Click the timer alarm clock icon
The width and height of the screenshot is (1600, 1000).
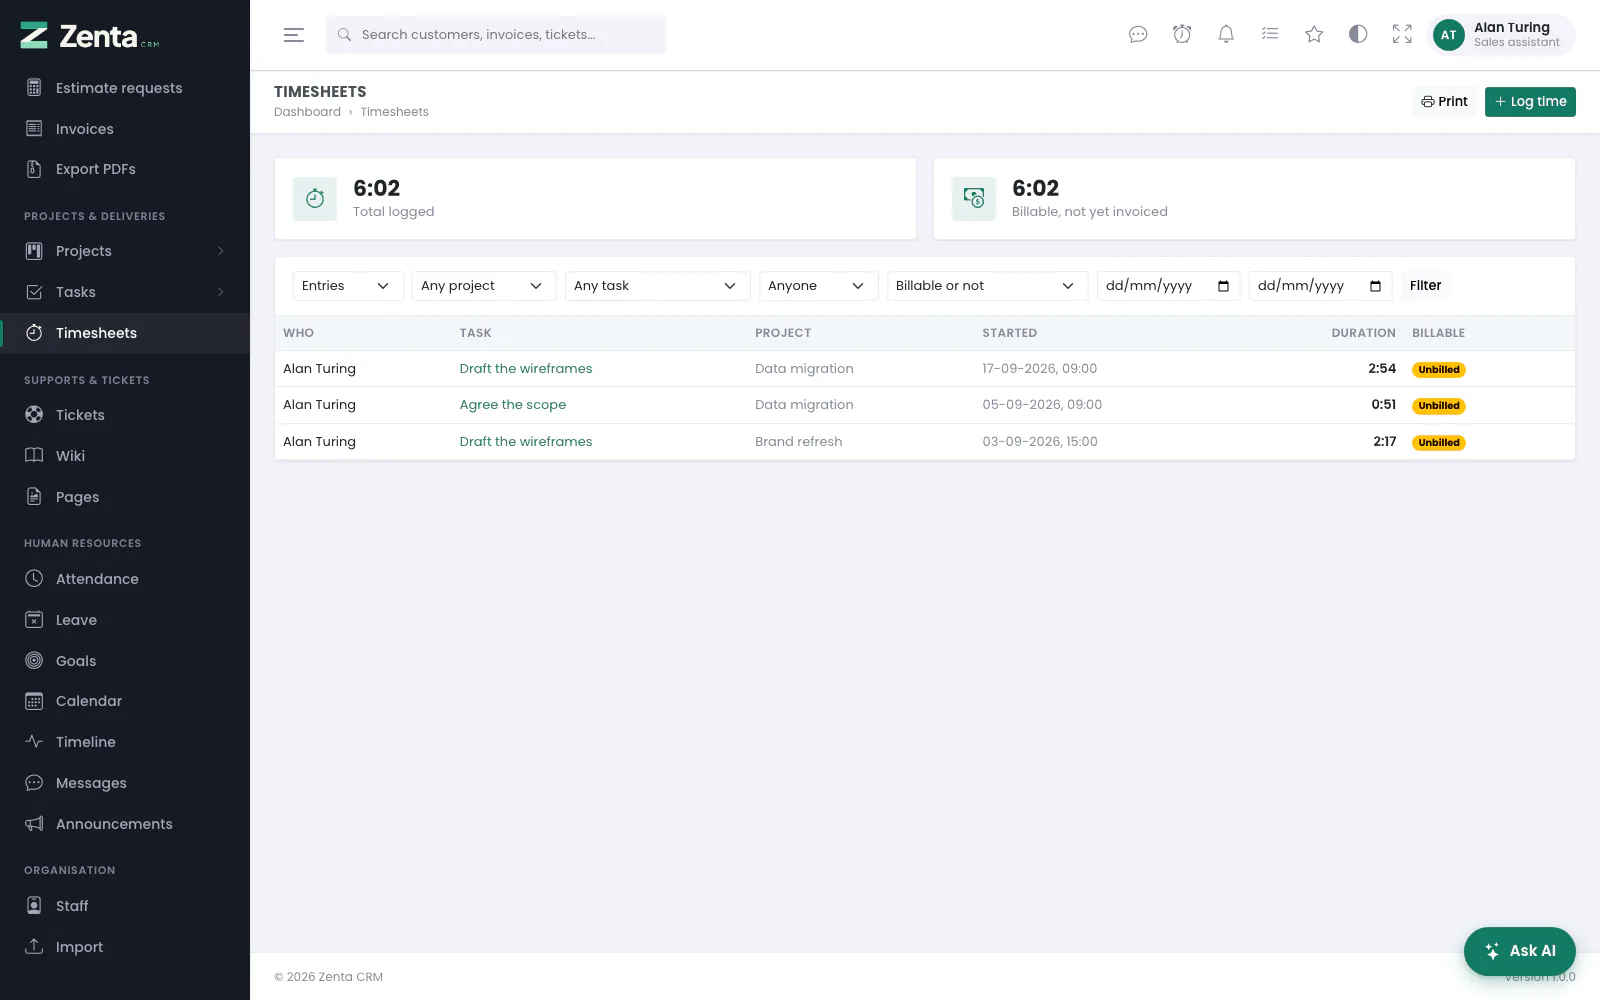pyautogui.click(x=1182, y=35)
